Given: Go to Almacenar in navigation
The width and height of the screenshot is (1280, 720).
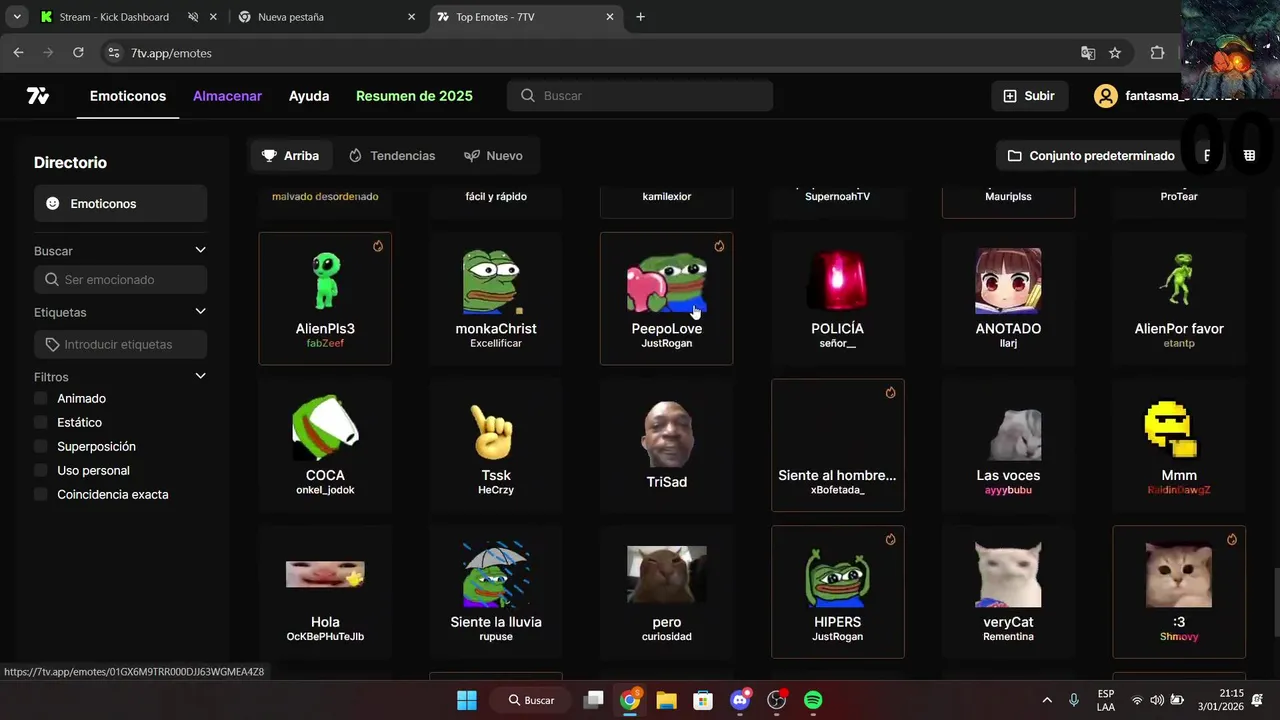Looking at the screenshot, I should click(227, 96).
